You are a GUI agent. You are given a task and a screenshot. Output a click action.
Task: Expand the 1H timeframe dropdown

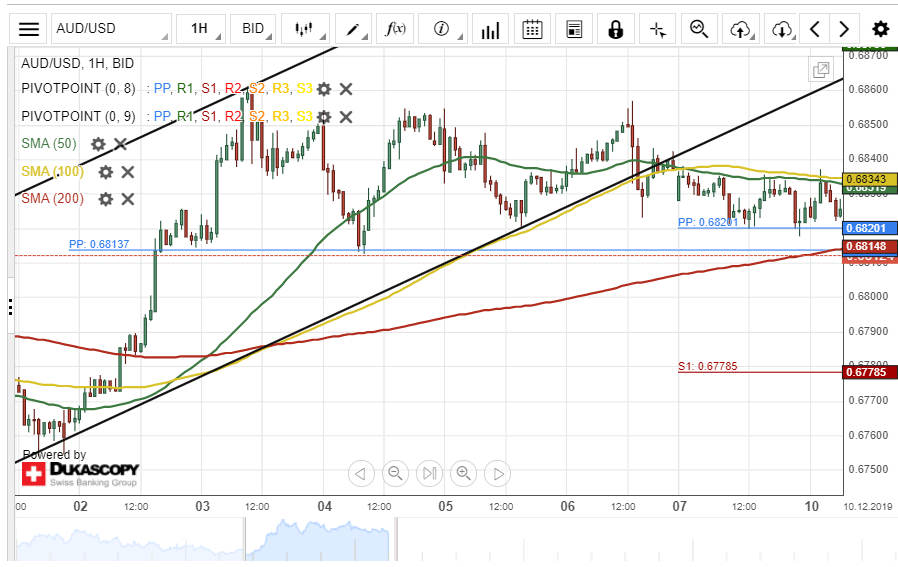point(201,29)
